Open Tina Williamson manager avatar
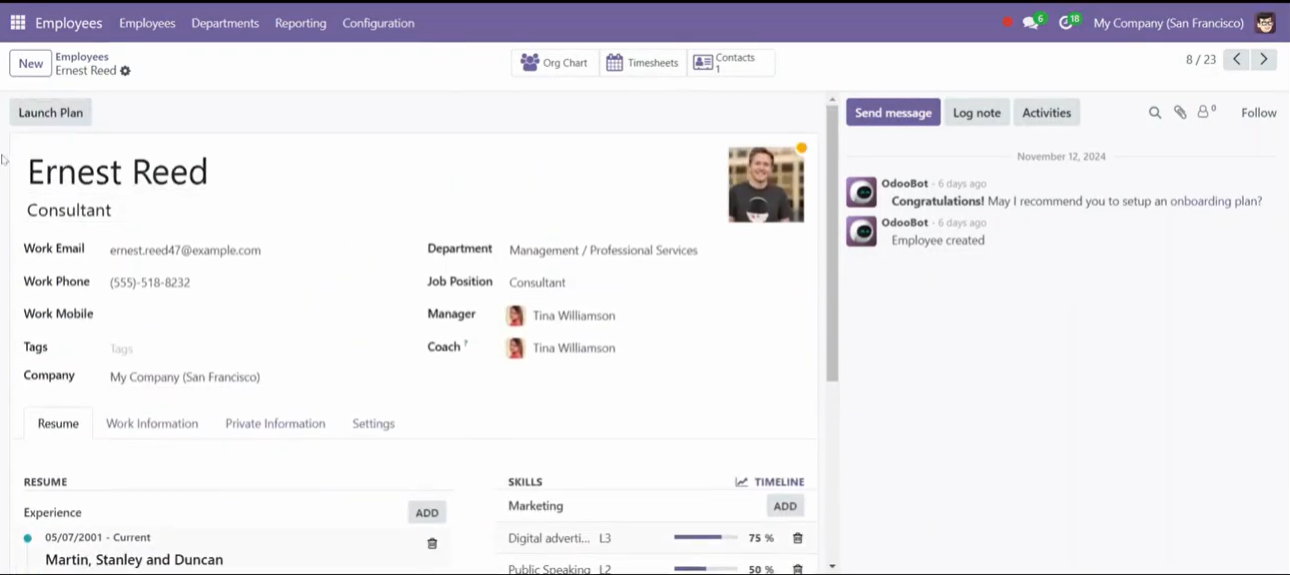Screen dimensions: 1290x575 (516, 315)
